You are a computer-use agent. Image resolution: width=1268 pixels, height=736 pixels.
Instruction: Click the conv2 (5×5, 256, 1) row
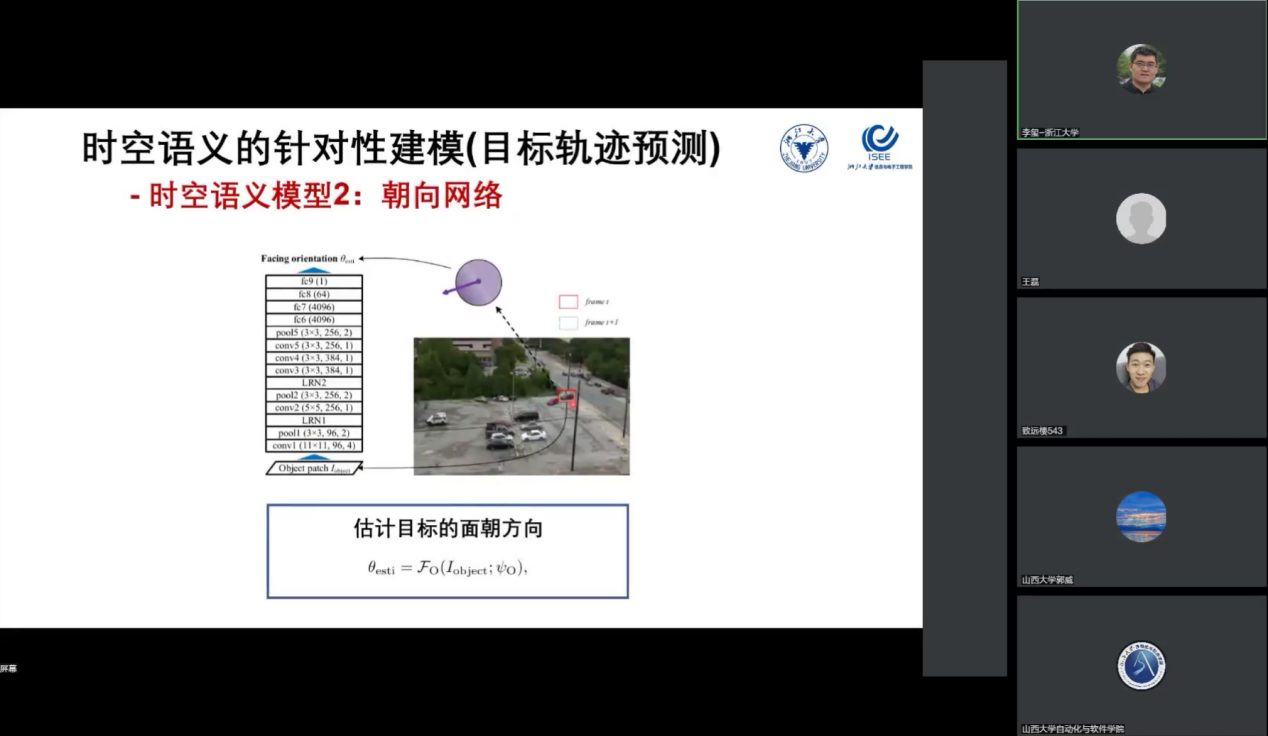314,408
